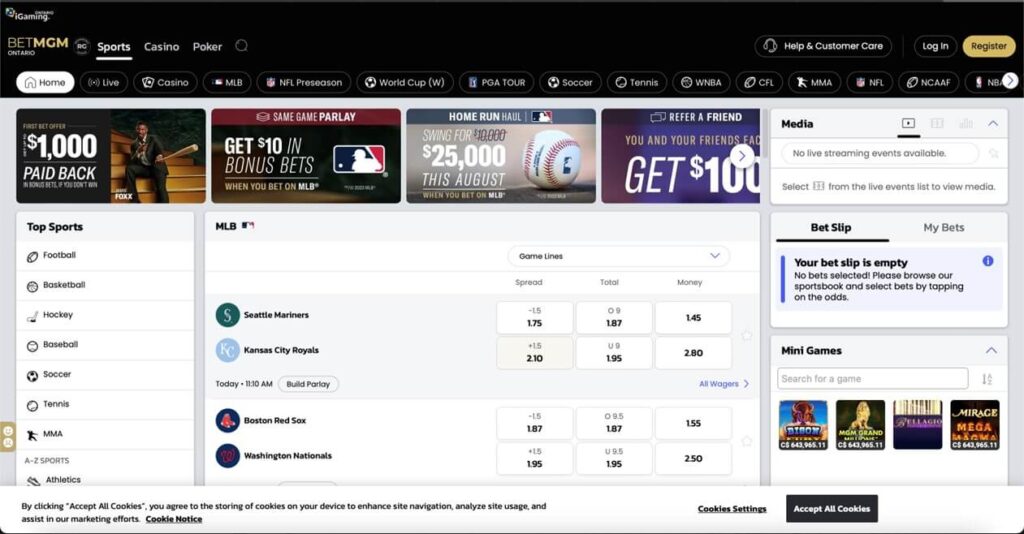Click the bet slip info icon
Screen dimensions: 1024x534
987,261
